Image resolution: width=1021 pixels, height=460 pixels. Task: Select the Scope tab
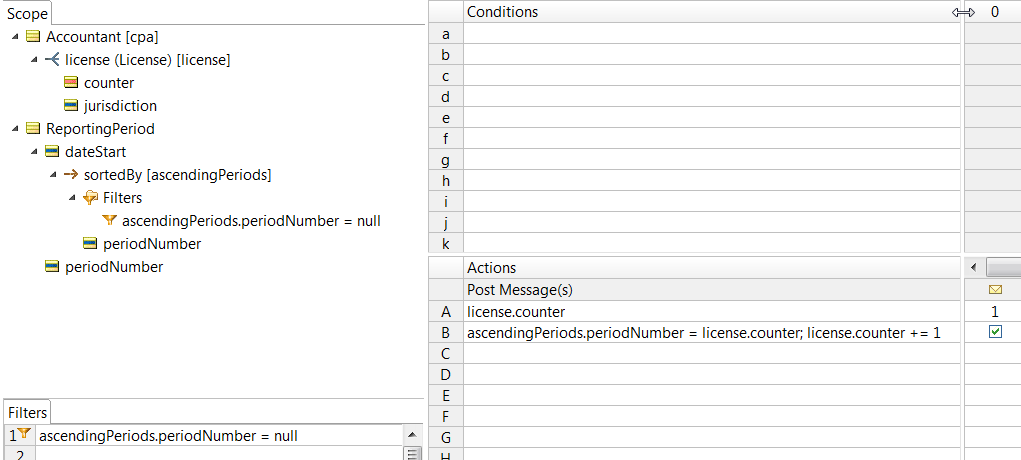click(27, 13)
